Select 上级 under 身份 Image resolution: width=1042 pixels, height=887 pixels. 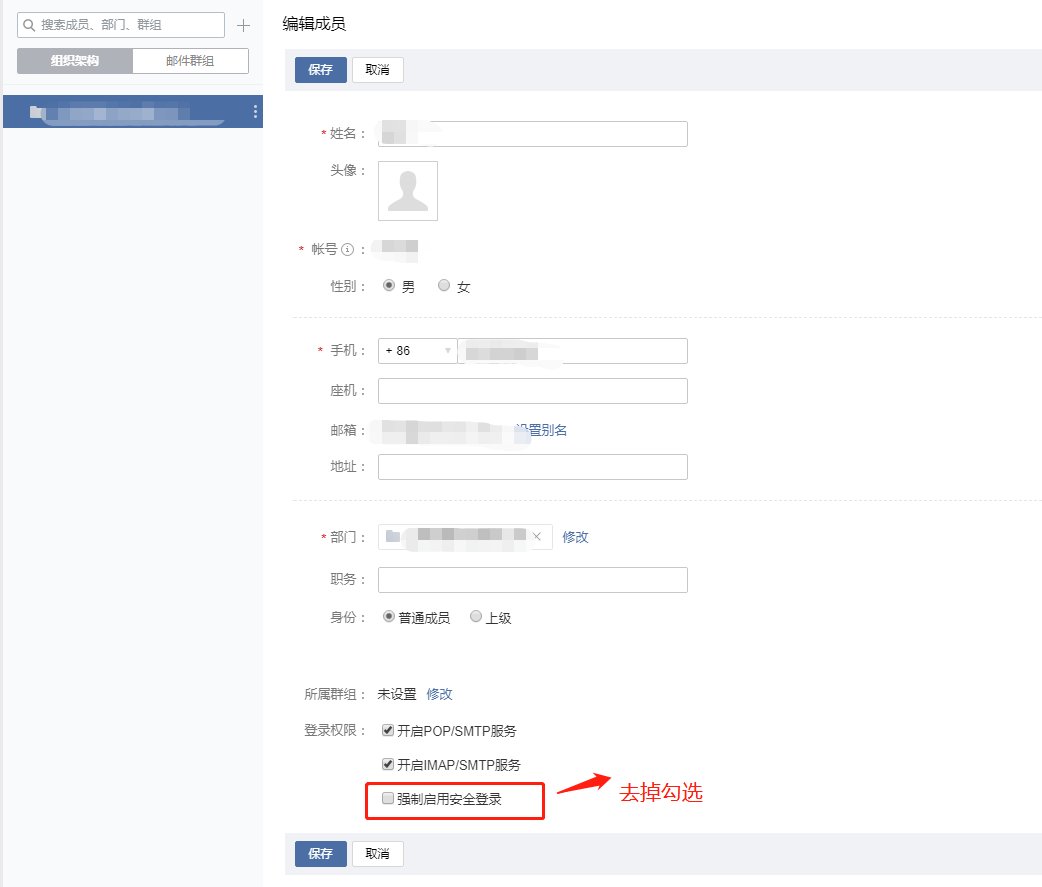coord(476,617)
